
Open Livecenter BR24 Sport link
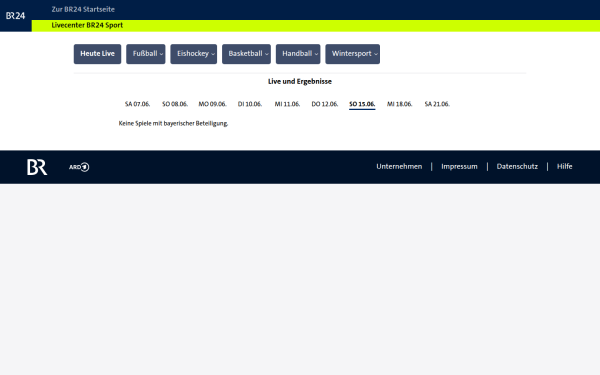[x=87, y=25]
